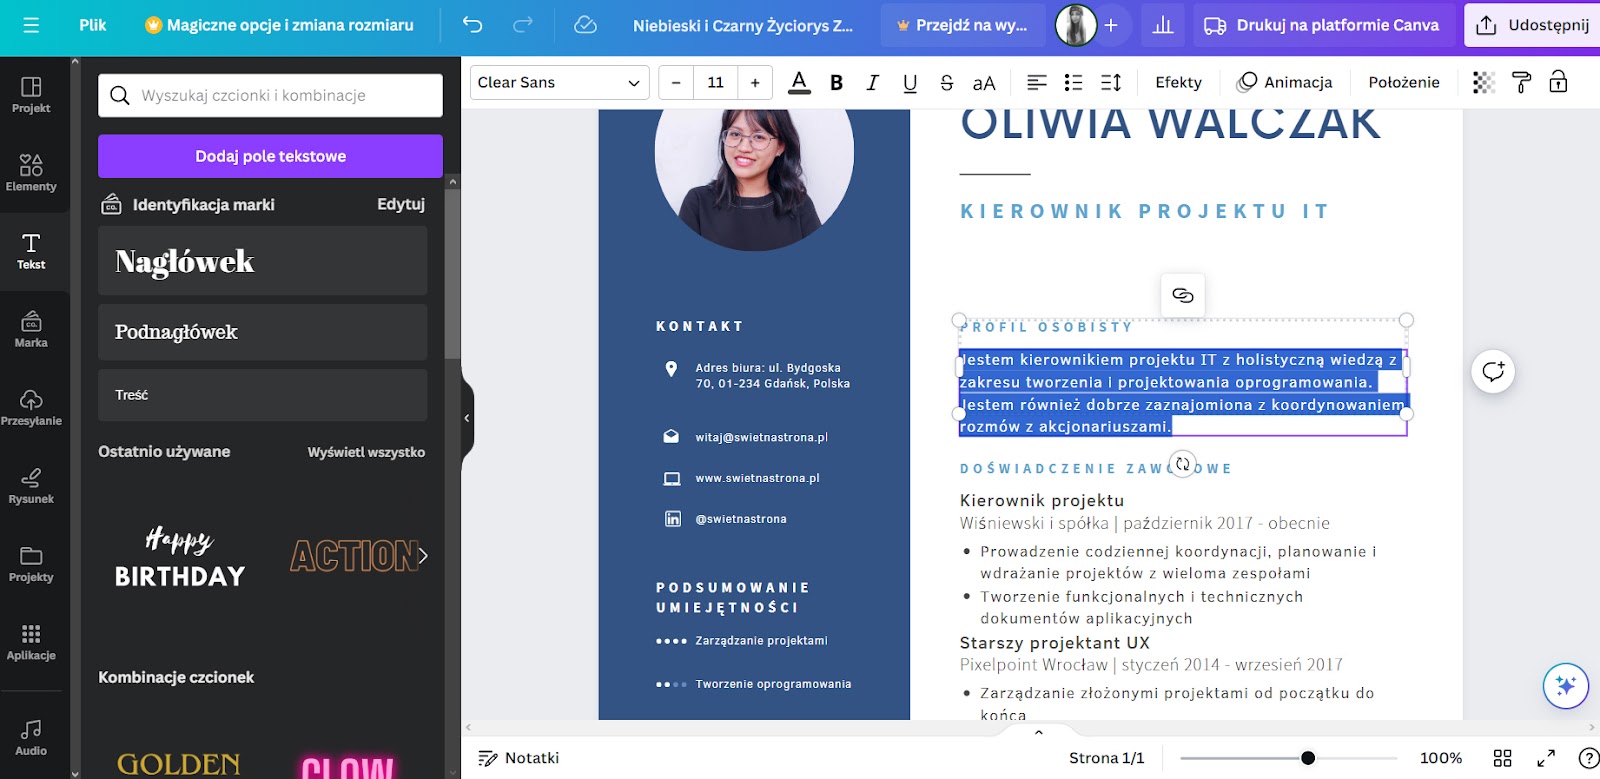
Task: Open the Animacja panel
Action: (1285, 83)
